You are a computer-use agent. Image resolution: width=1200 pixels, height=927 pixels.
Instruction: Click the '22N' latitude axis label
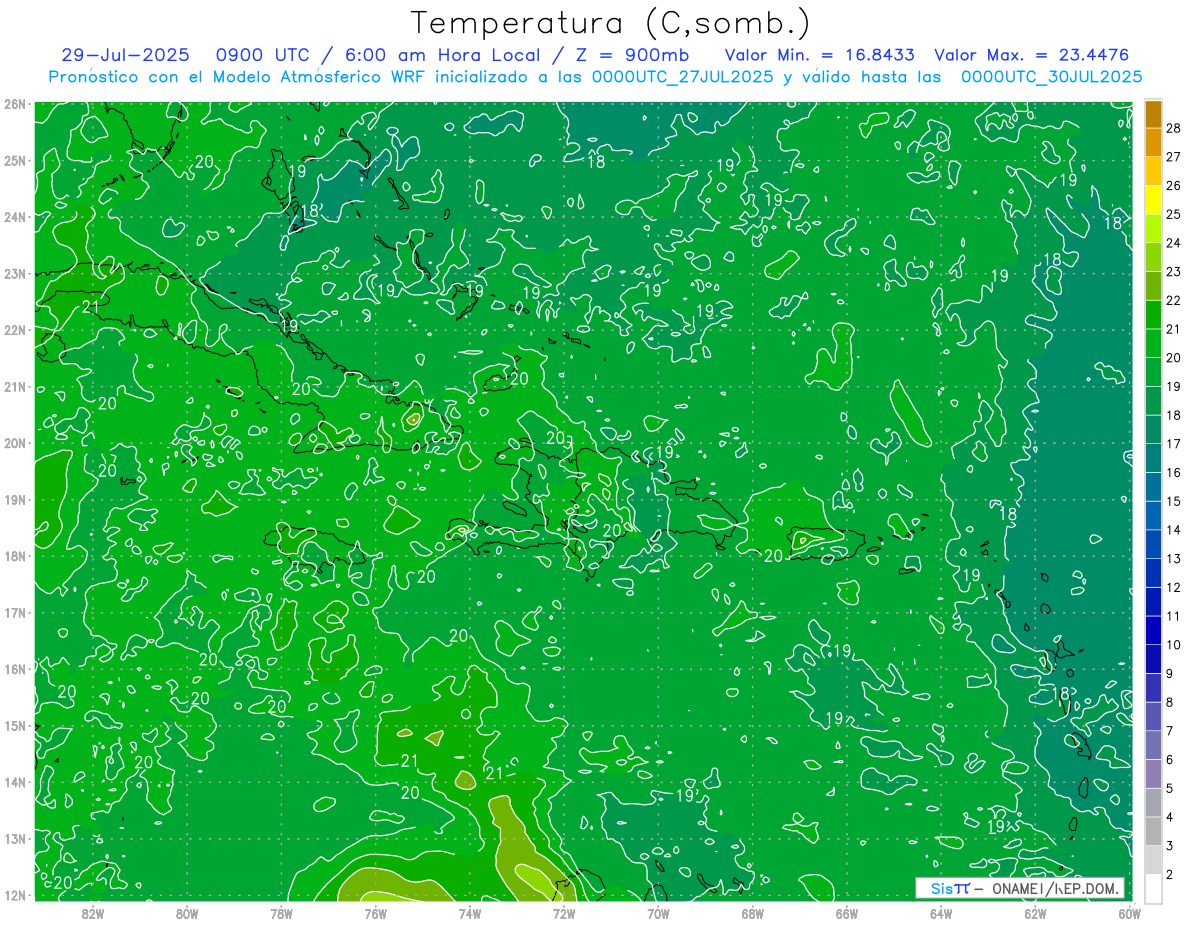[15, 330]
